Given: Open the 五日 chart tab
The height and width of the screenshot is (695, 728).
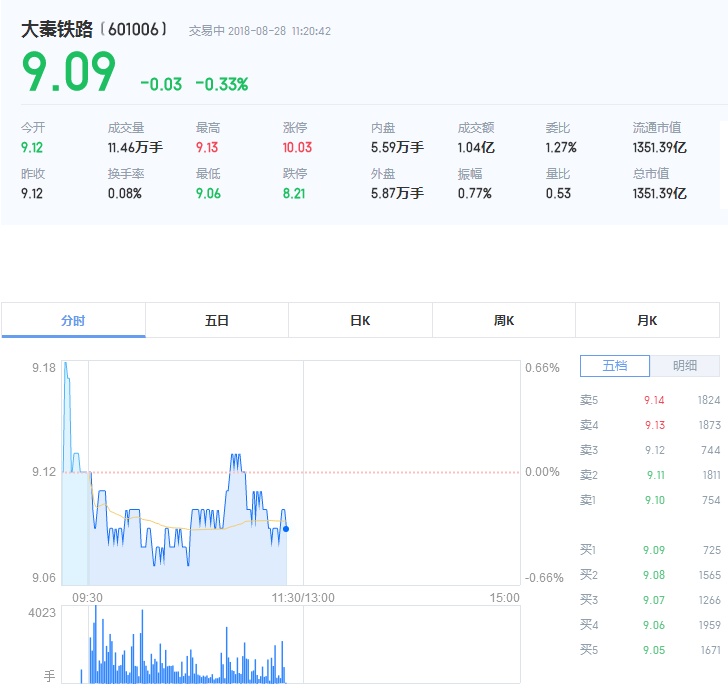Looking at the screenshot, I should point(217,320).
